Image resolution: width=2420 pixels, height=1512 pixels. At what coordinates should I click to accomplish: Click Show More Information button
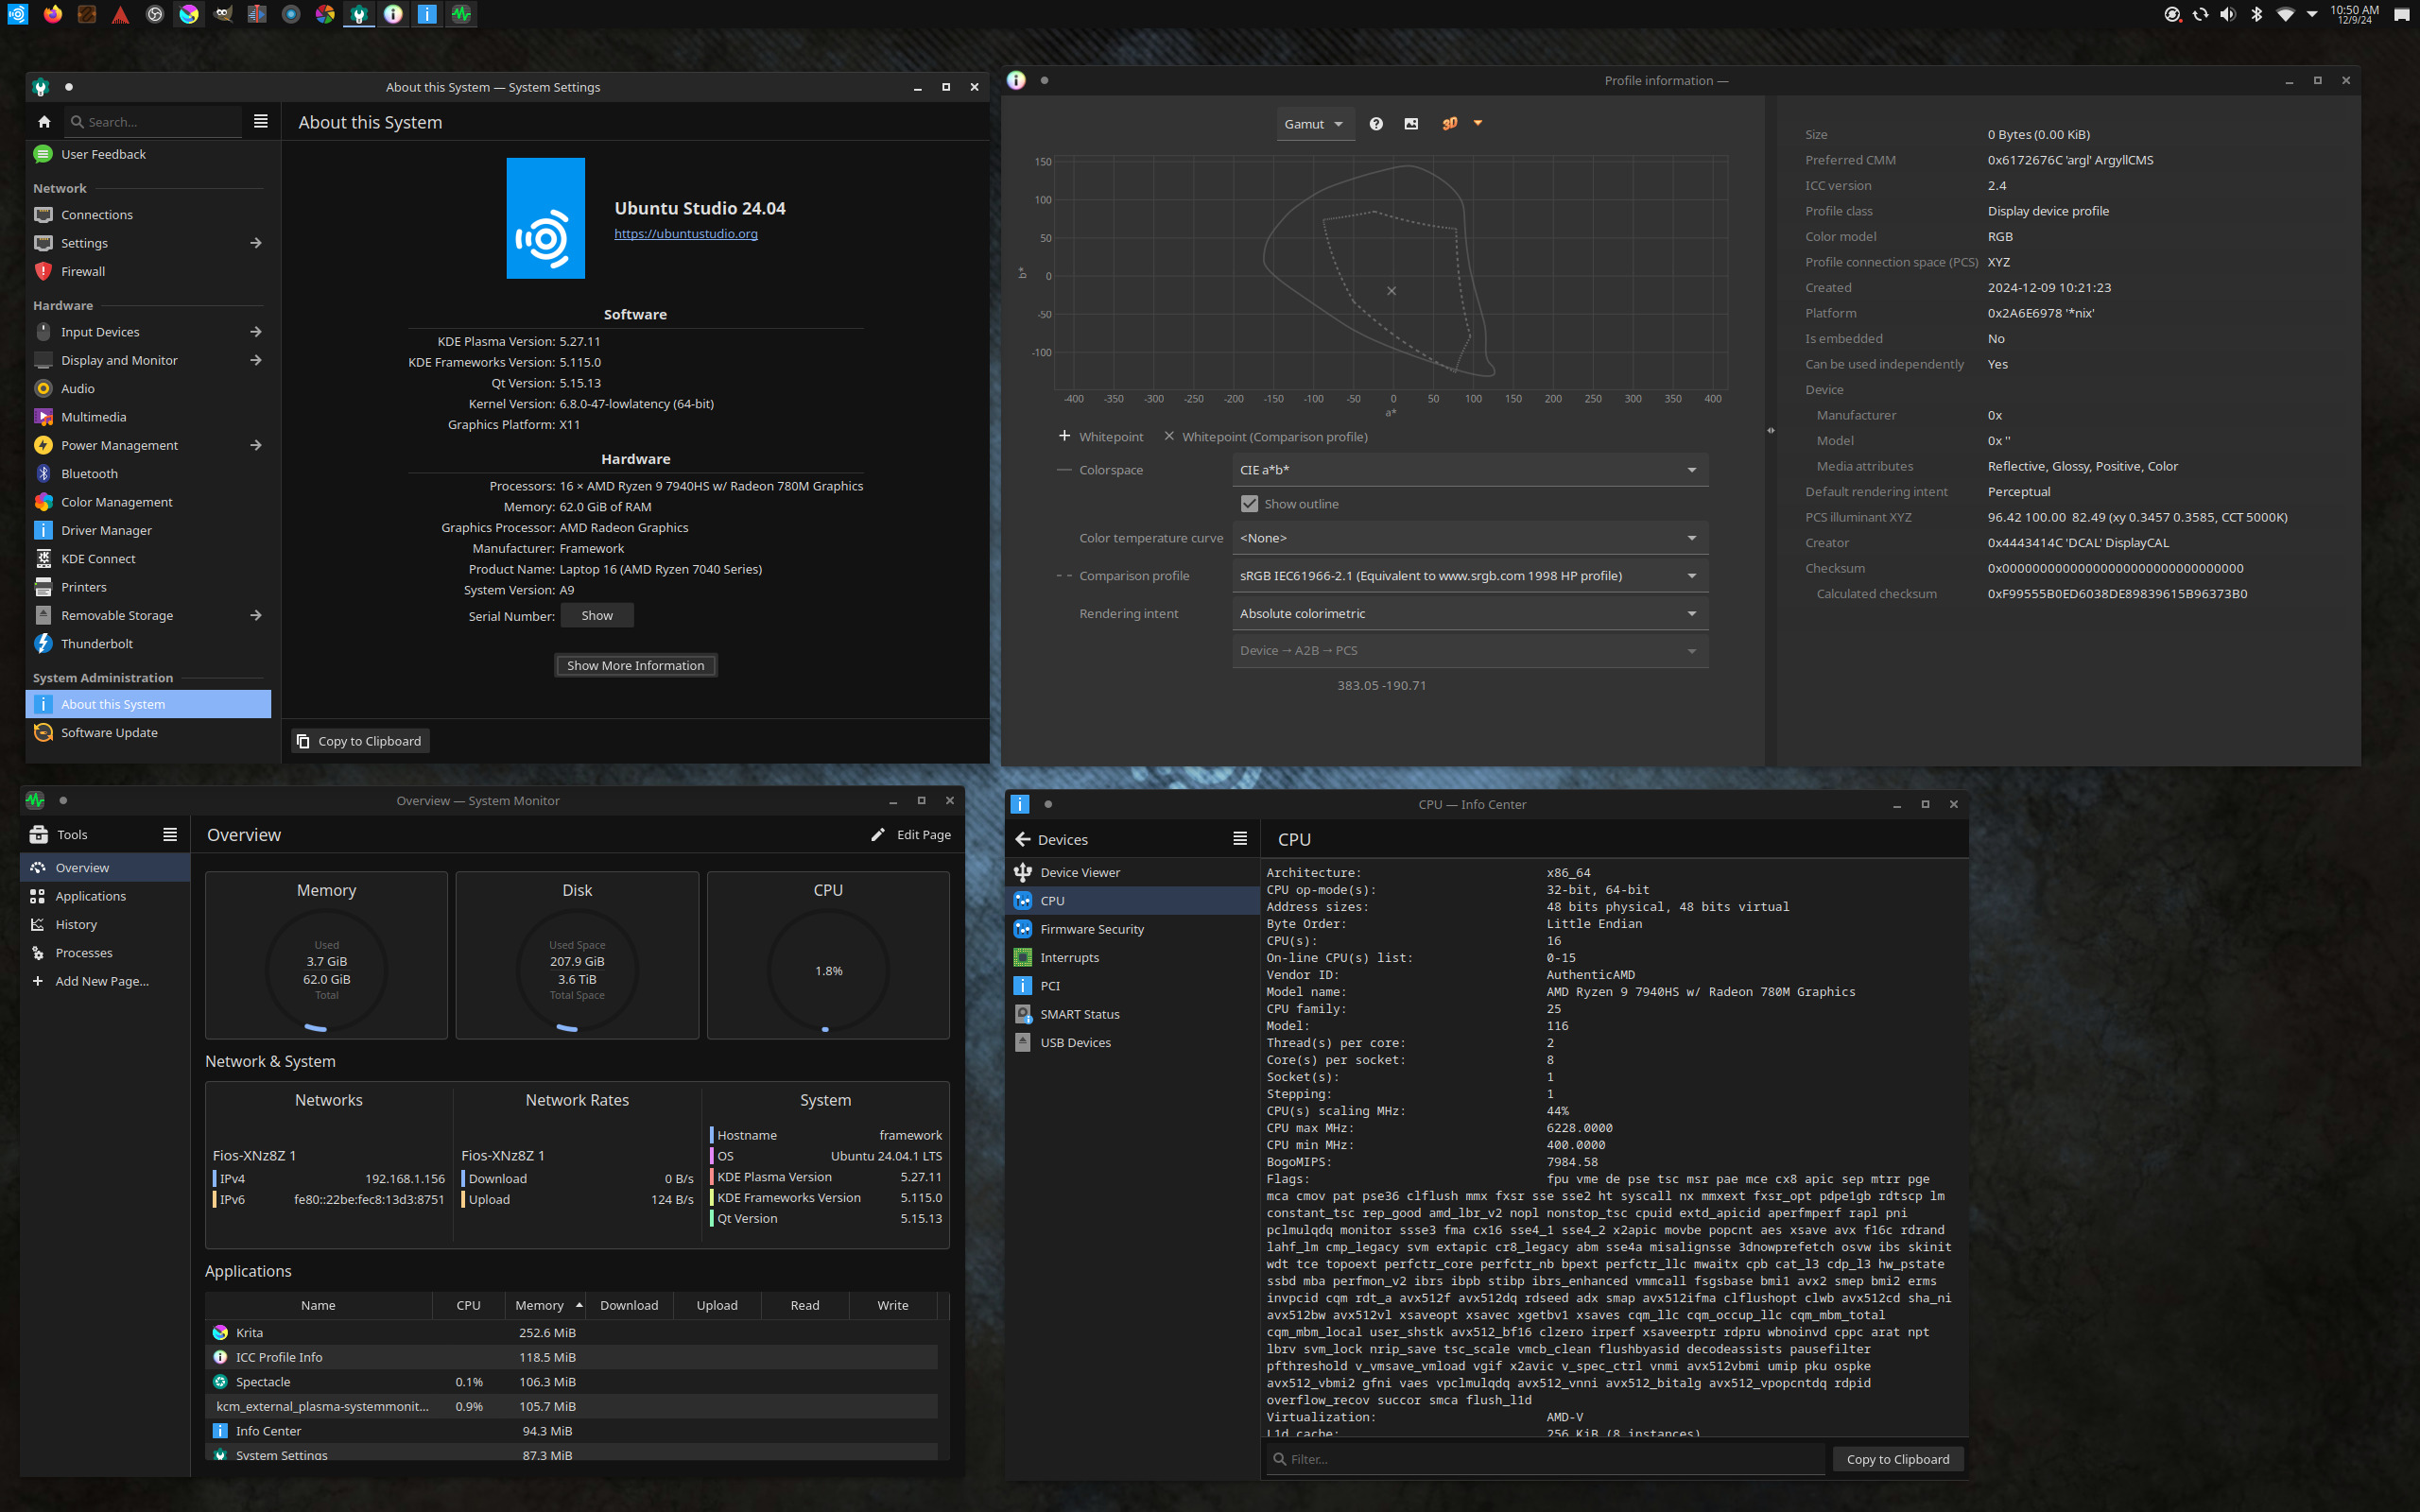click(635, 666)
